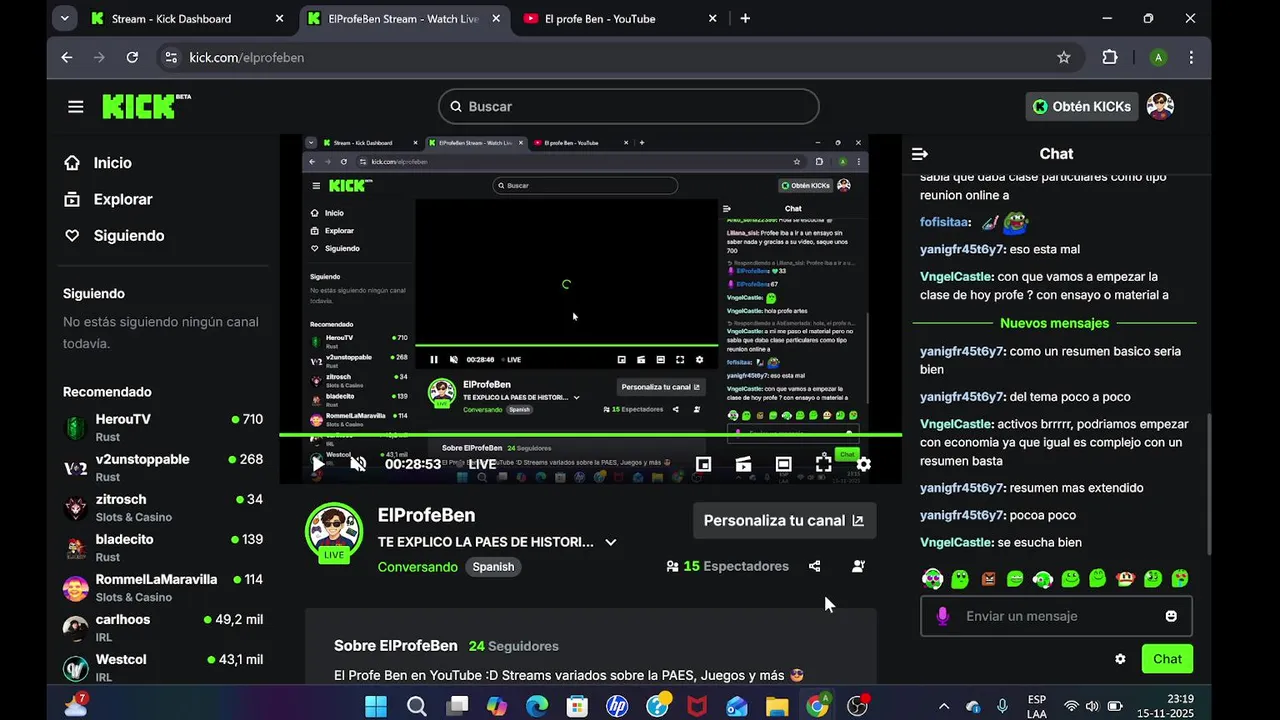
Task: Play the stream video
Action: pyautogui.click(x=318, y=464)
